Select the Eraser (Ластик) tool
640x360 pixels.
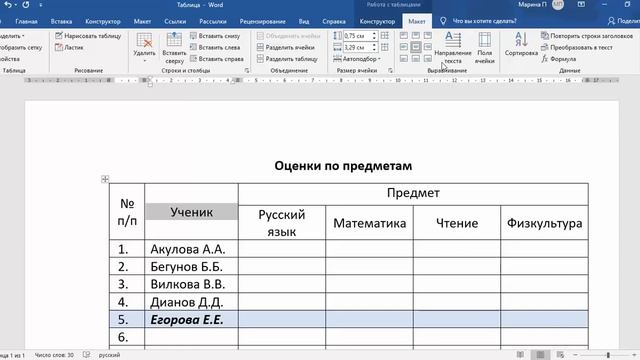(x=69, y=47)
